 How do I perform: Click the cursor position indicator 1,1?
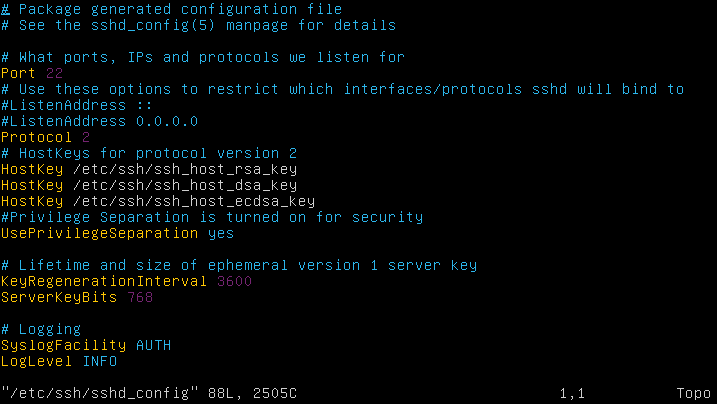coord(572,393)
